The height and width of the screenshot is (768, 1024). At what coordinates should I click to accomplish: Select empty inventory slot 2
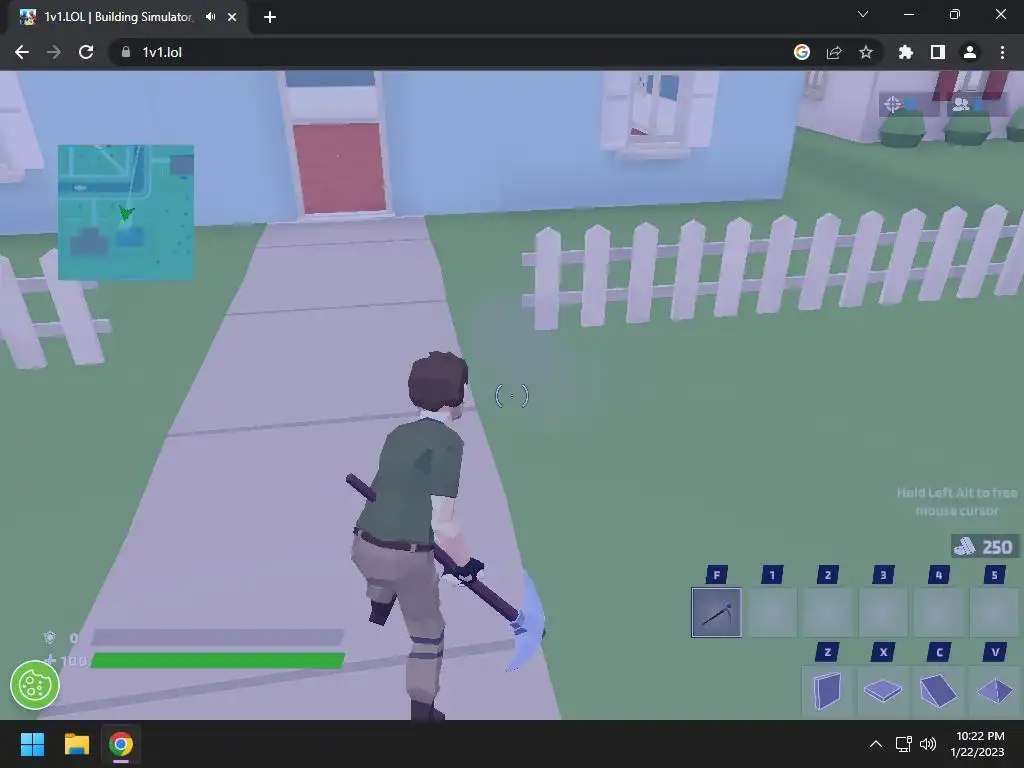827,613
